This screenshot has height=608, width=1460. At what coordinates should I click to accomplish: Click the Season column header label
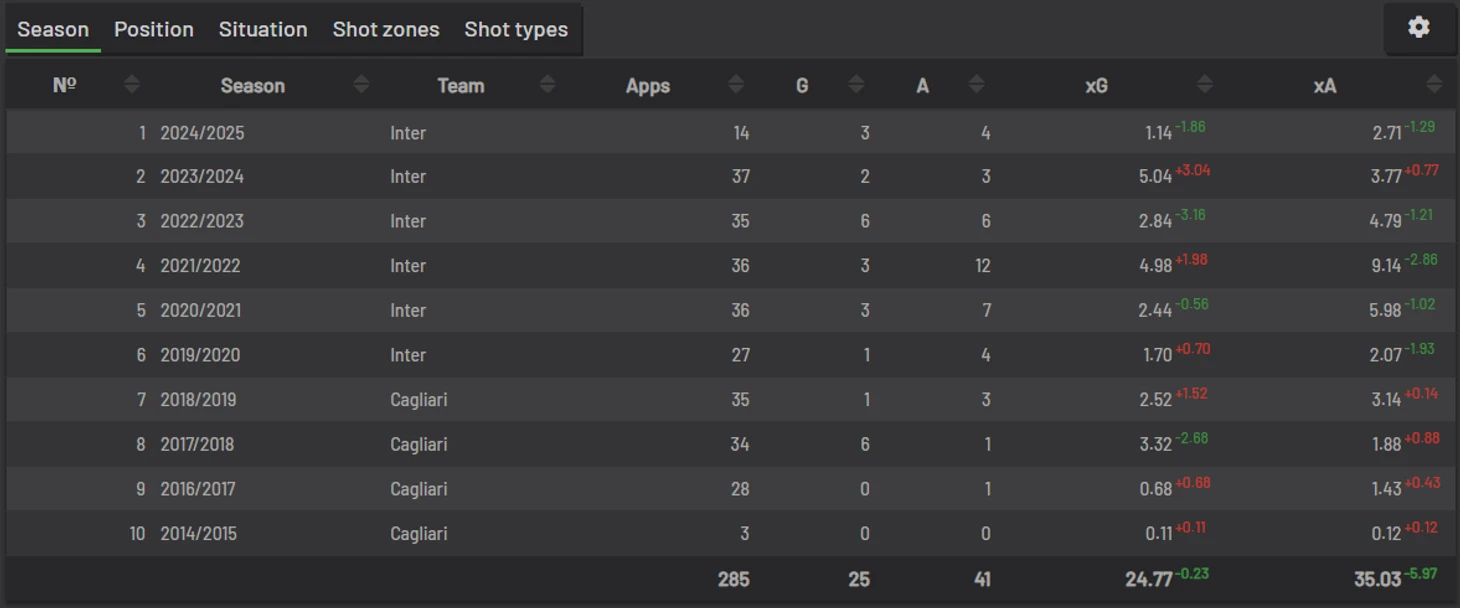[x=253, y=86]
